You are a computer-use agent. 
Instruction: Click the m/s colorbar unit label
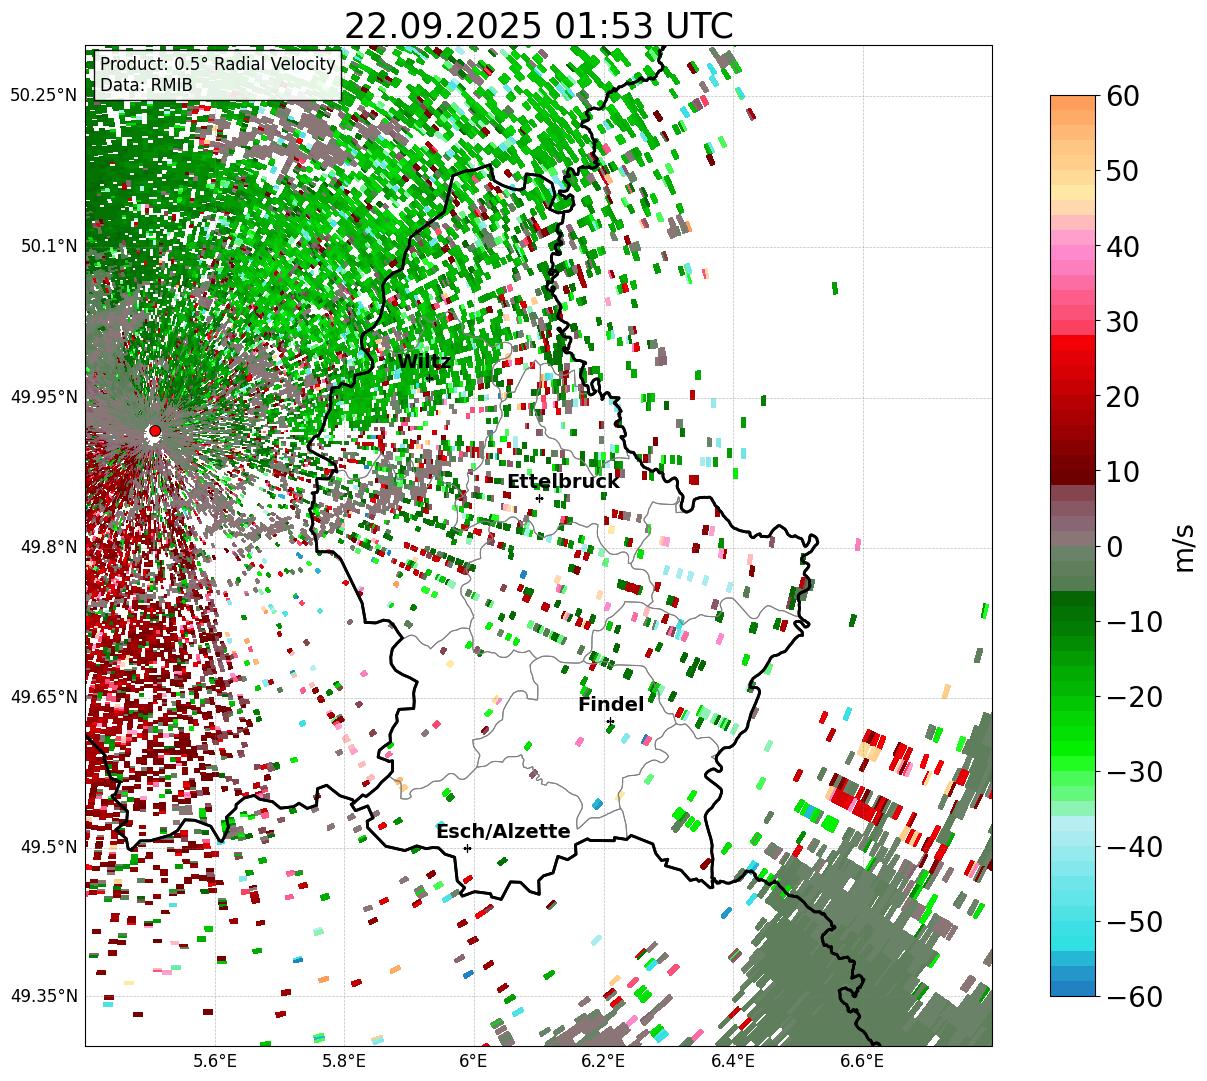pyautogui.click(x=1185, y=546)
